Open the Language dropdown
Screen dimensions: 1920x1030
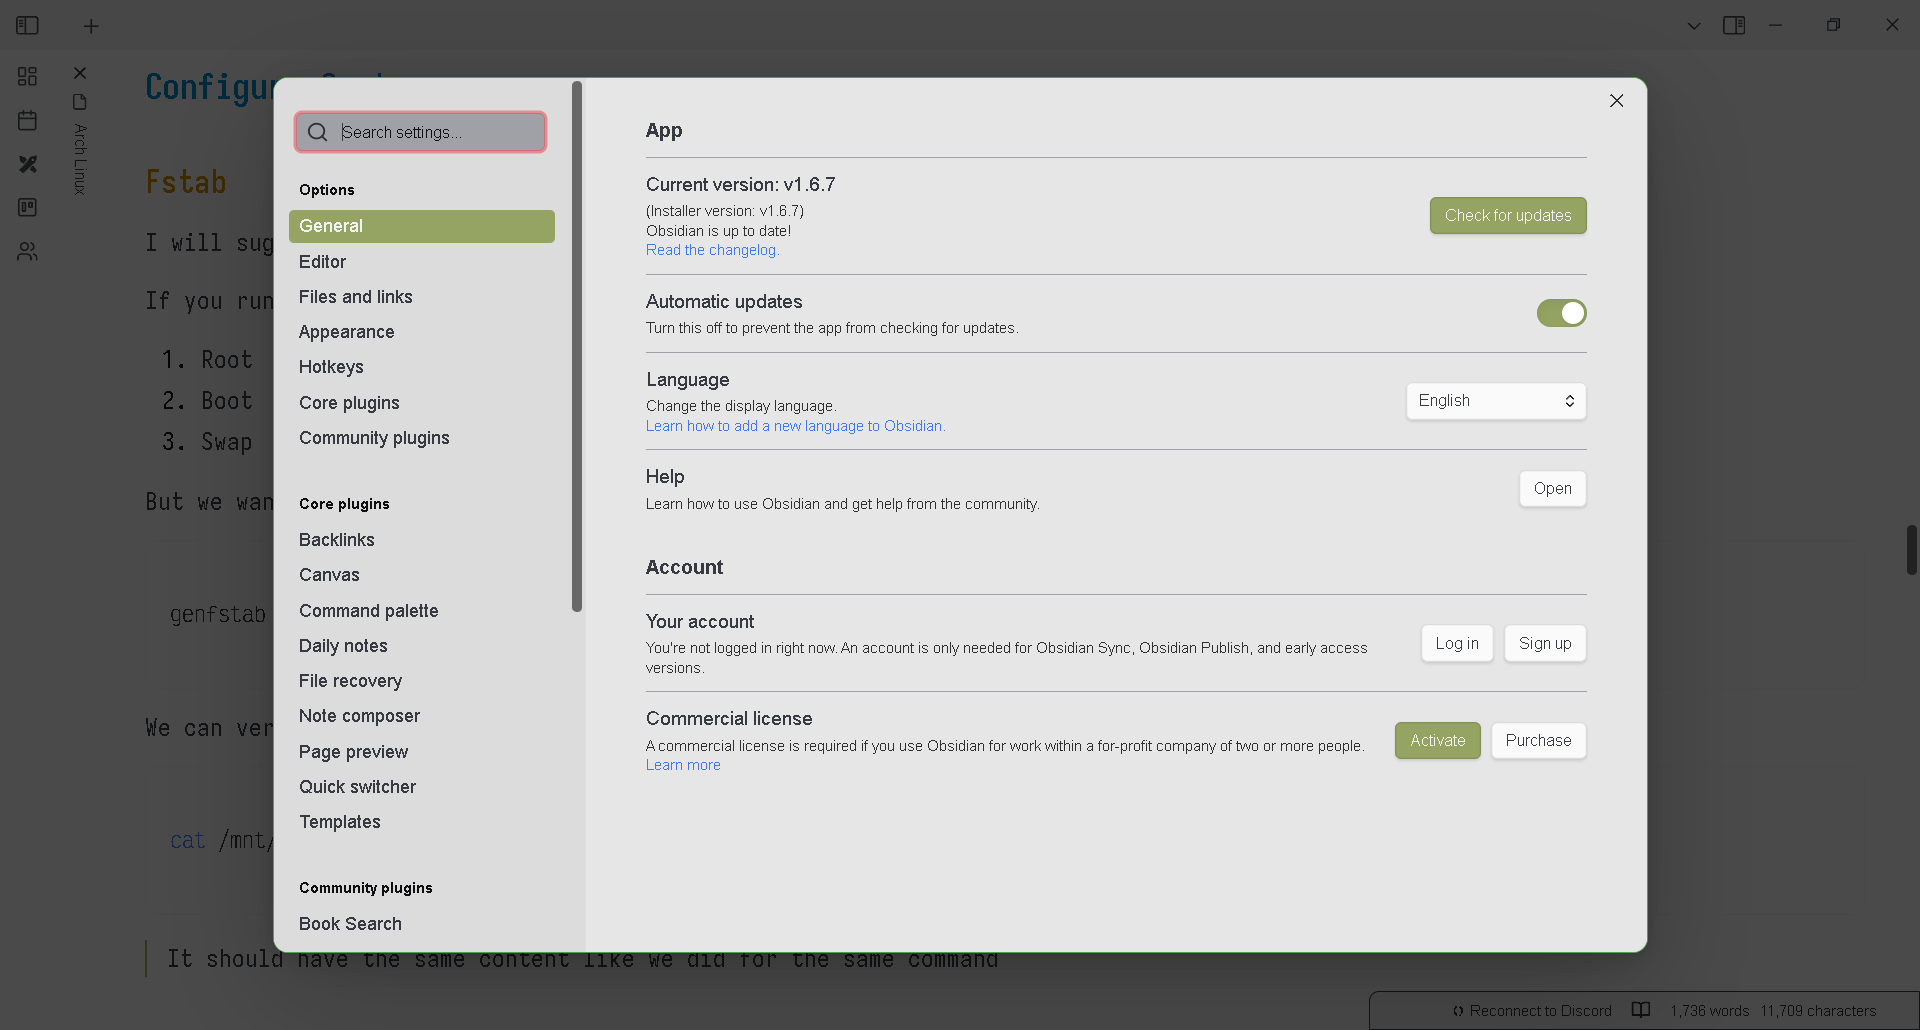1496,401
